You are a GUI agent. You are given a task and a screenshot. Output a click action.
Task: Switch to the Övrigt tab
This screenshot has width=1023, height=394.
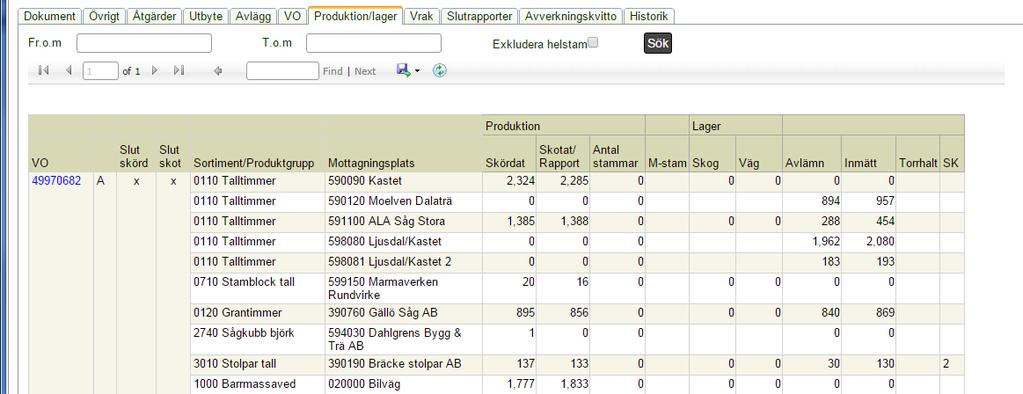click(x=104, y=16)
